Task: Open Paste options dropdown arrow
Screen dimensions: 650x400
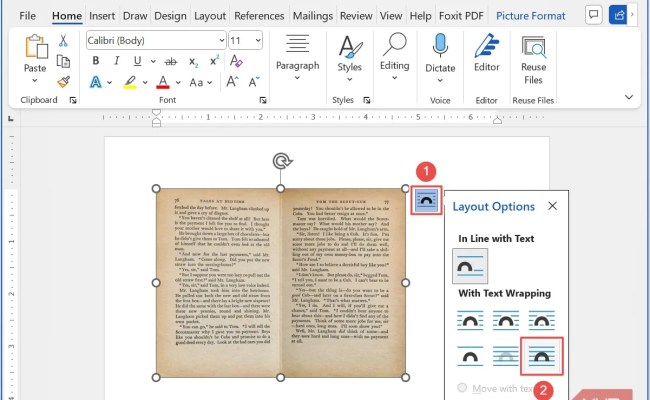Action: [x=35, y=80]
